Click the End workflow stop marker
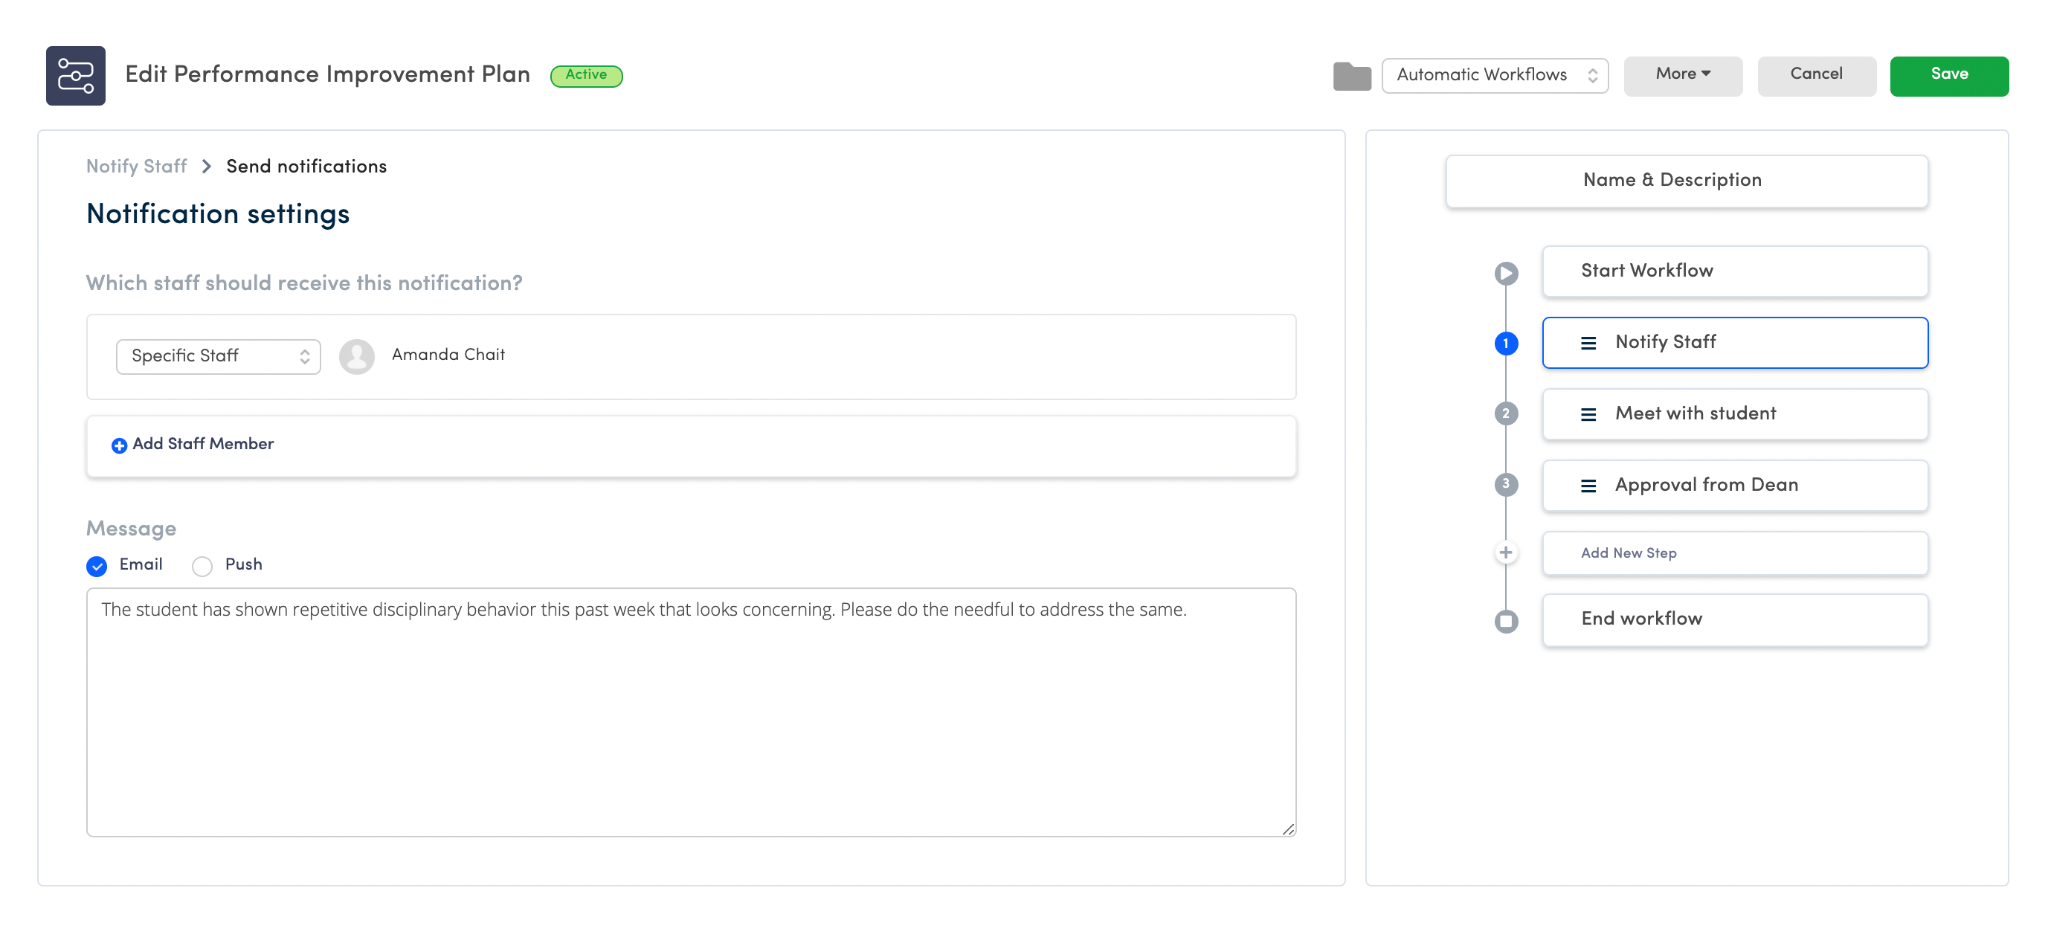The width and height of the screenshot is (2048, 931). pyautogui.click(x=1506, y=621)
